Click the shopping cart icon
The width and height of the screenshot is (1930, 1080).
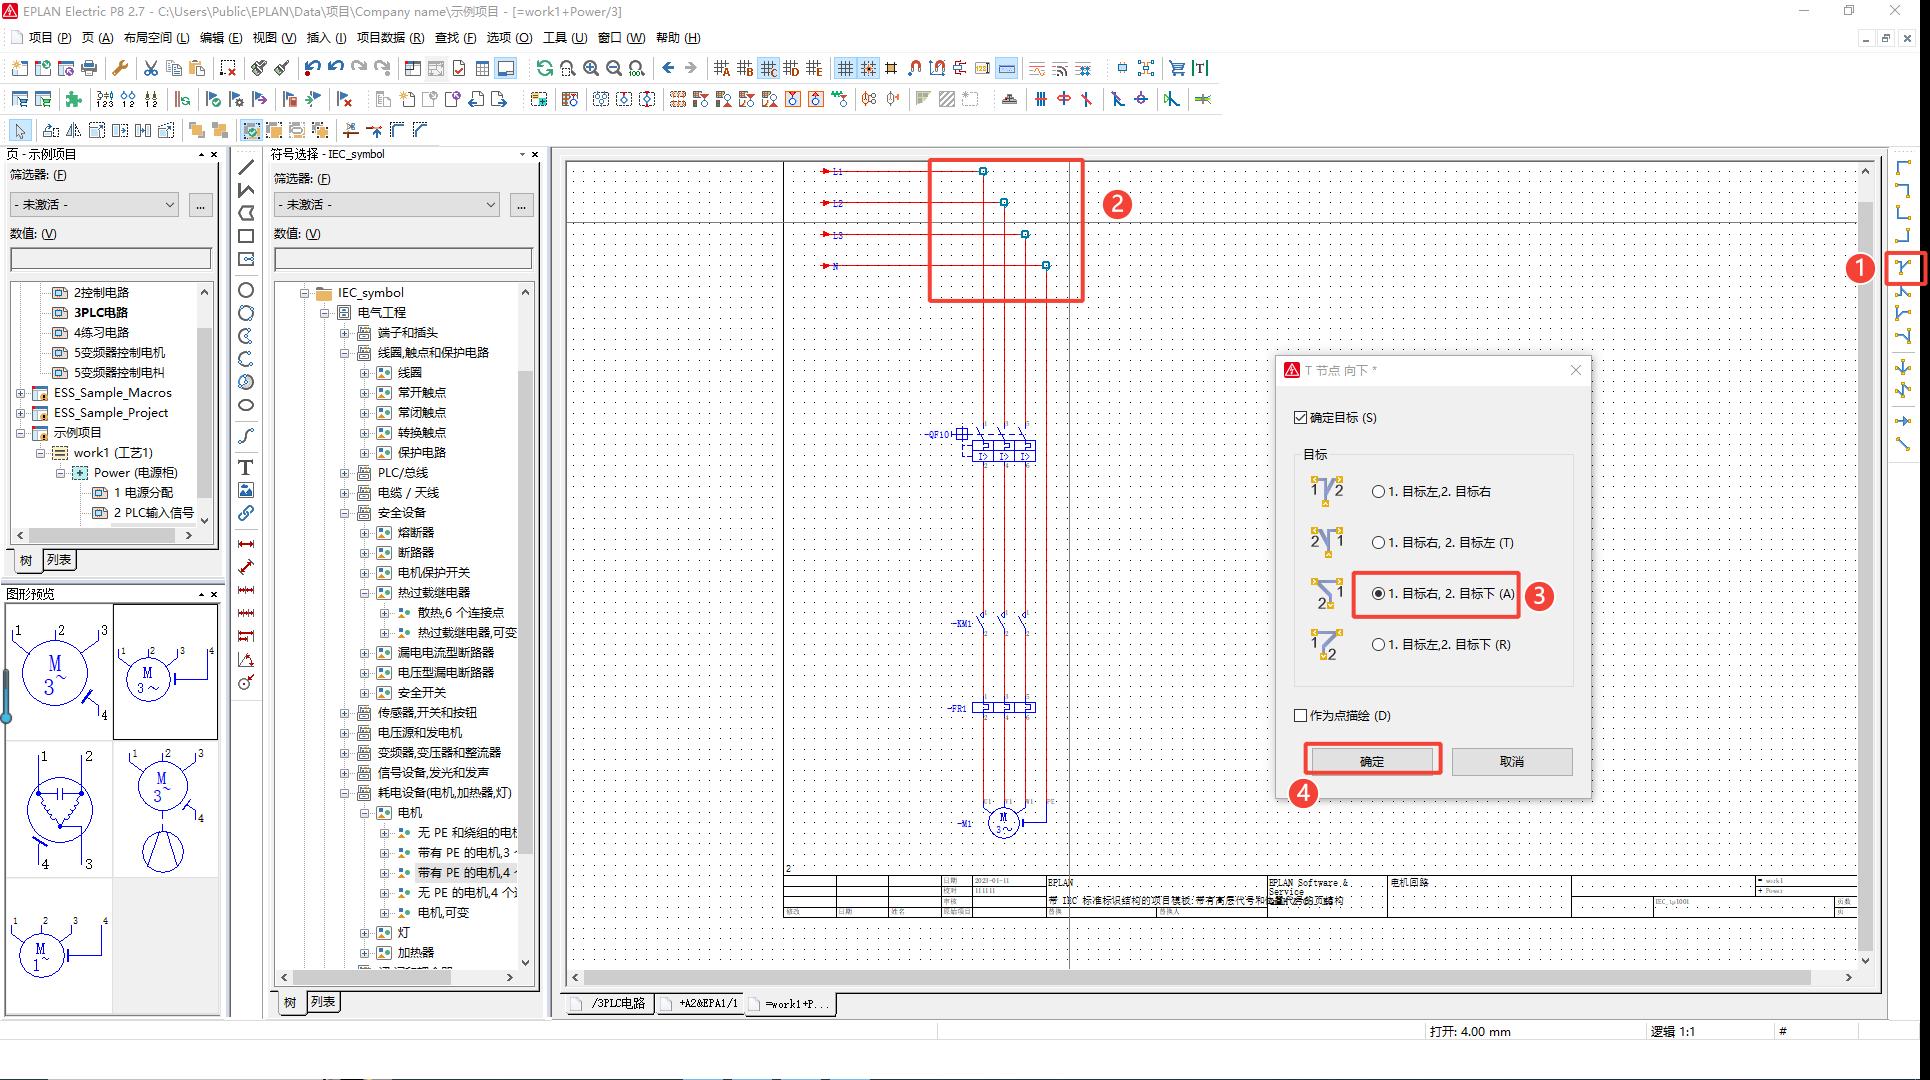pos(1177,68)
